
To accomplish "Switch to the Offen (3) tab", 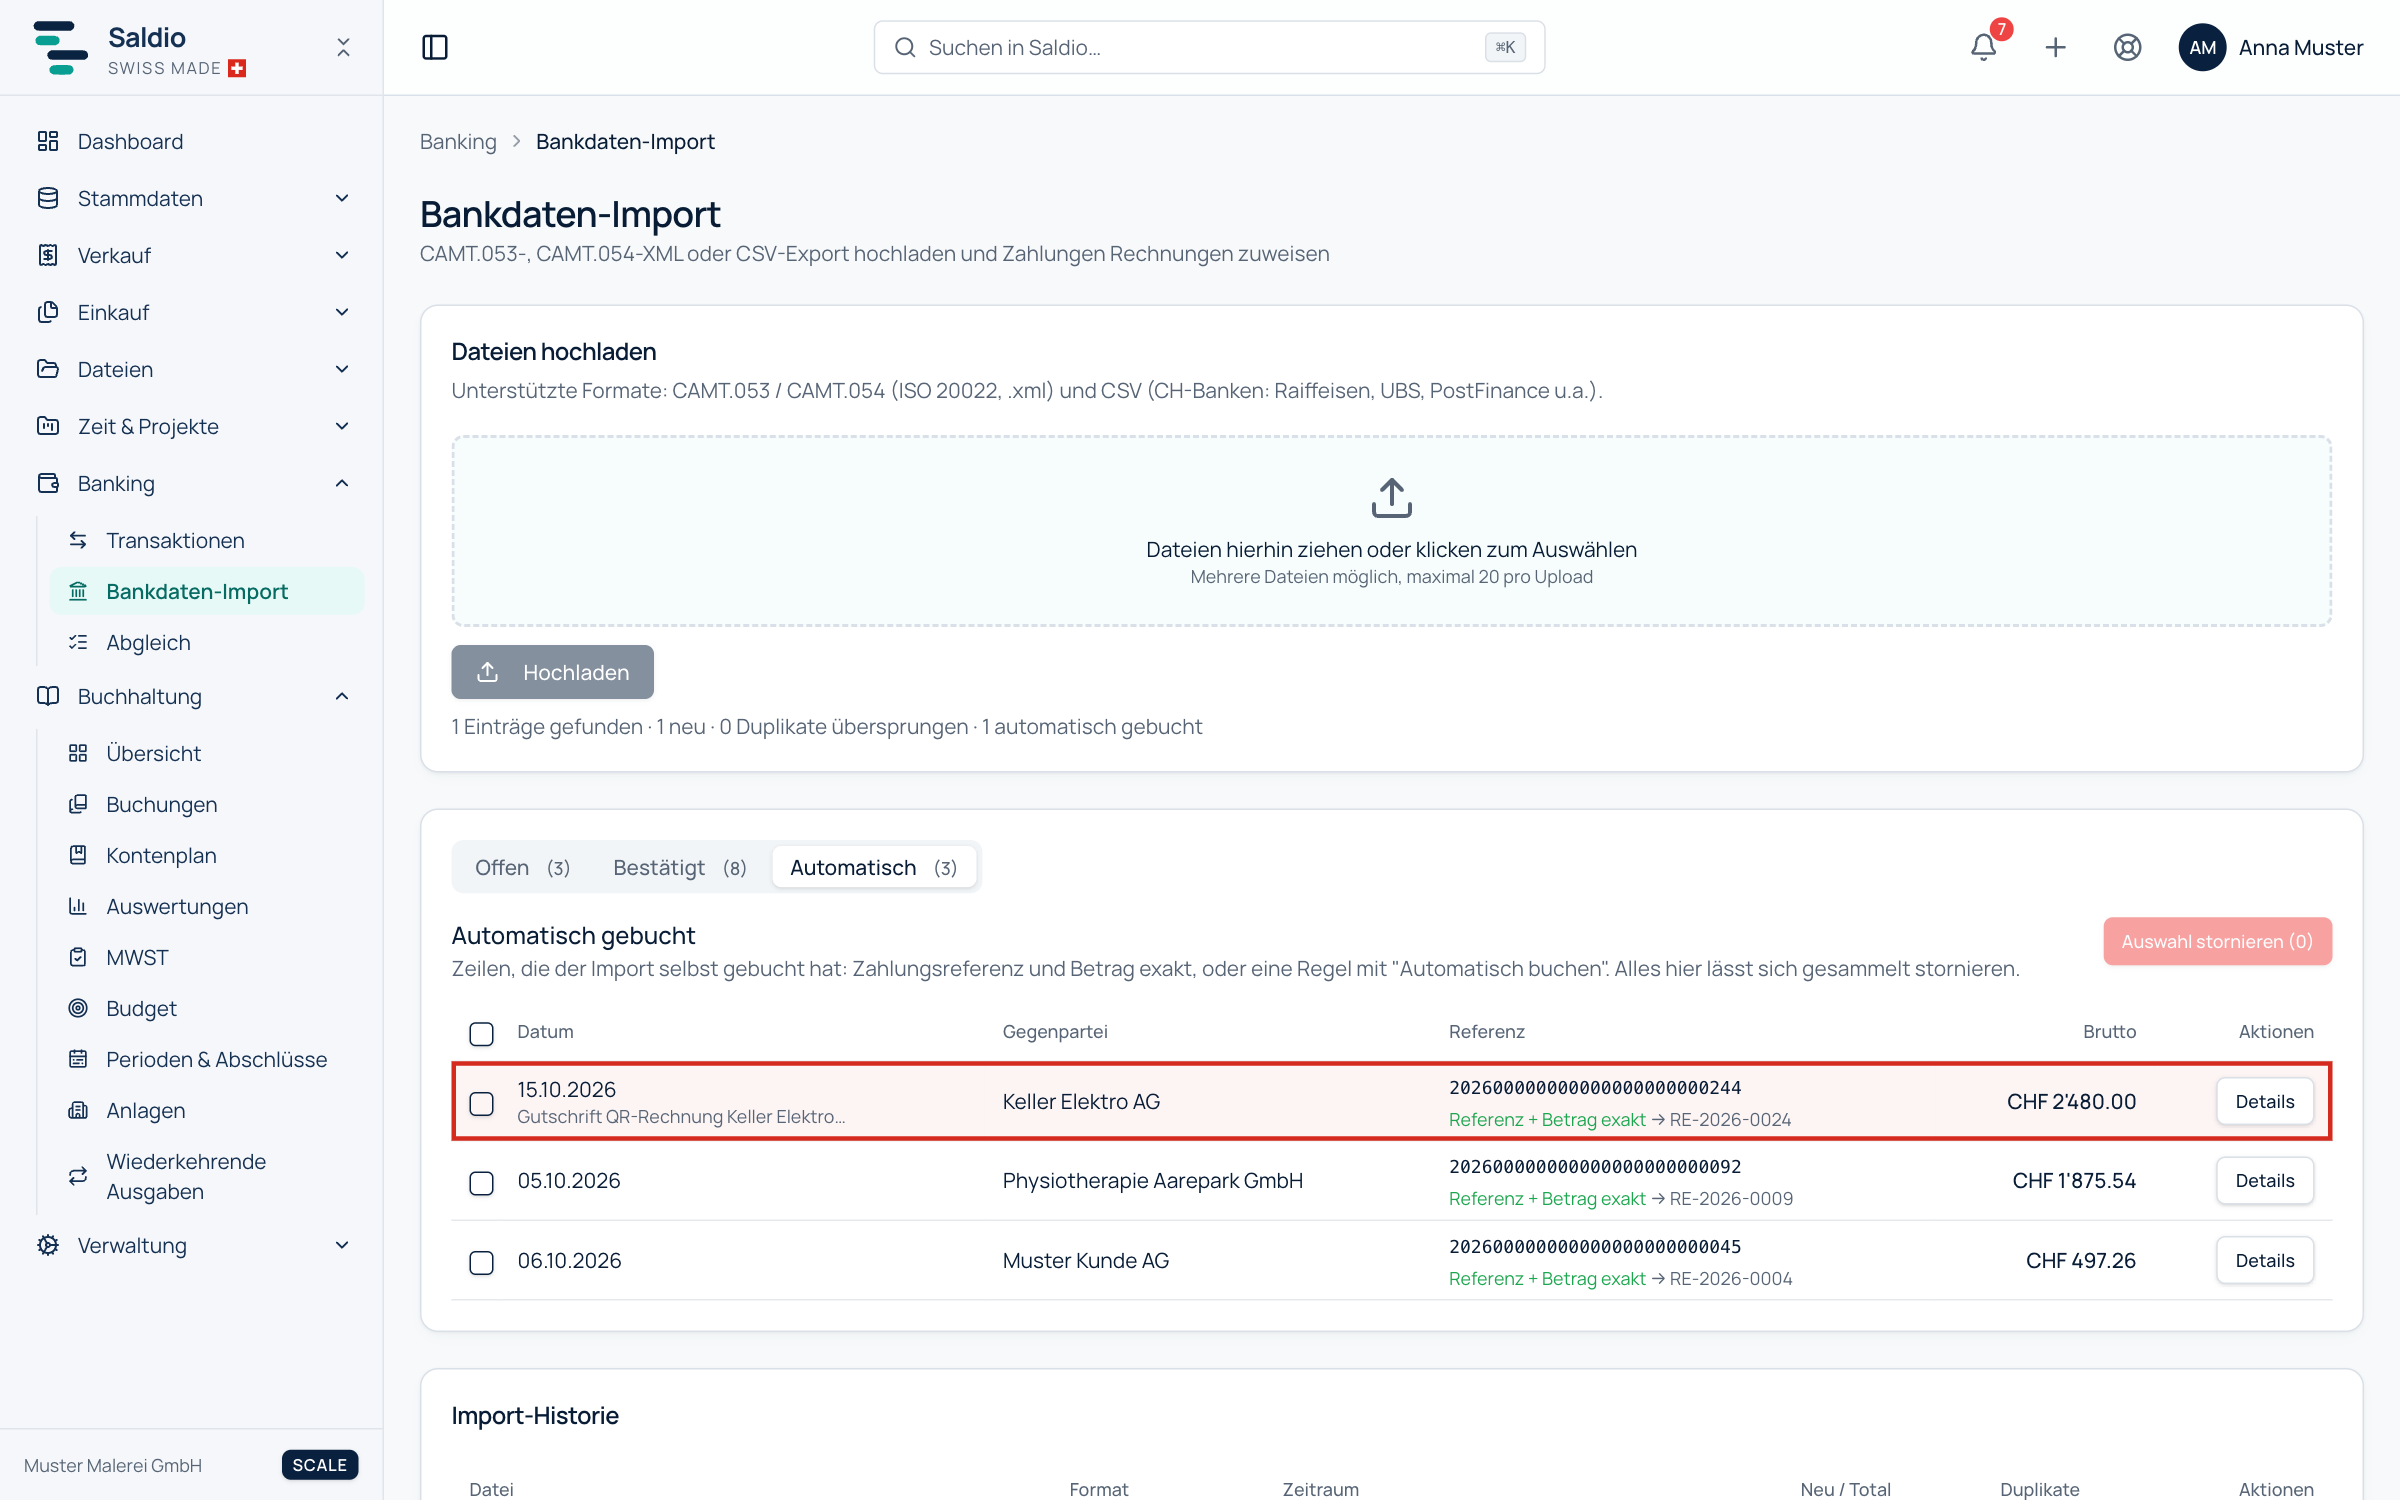I will point(522,867).
